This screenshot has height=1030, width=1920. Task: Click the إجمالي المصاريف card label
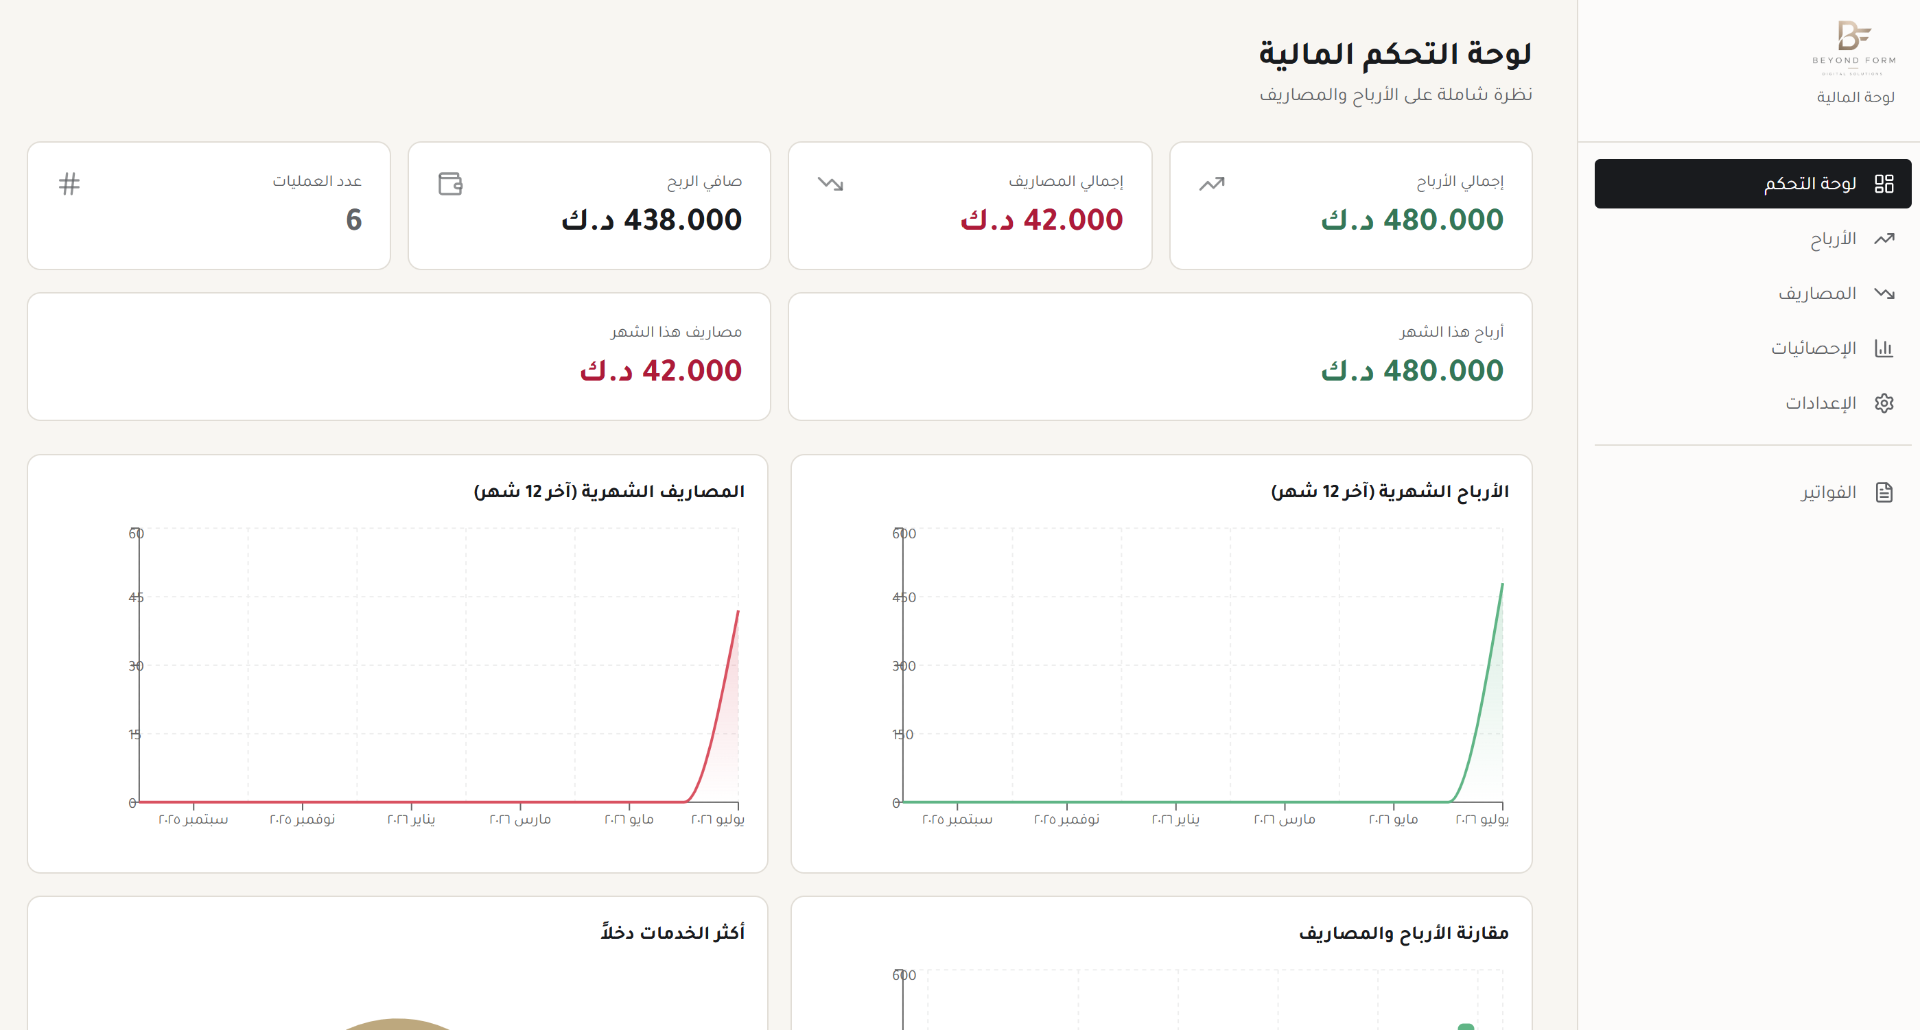click(1066, 181)
